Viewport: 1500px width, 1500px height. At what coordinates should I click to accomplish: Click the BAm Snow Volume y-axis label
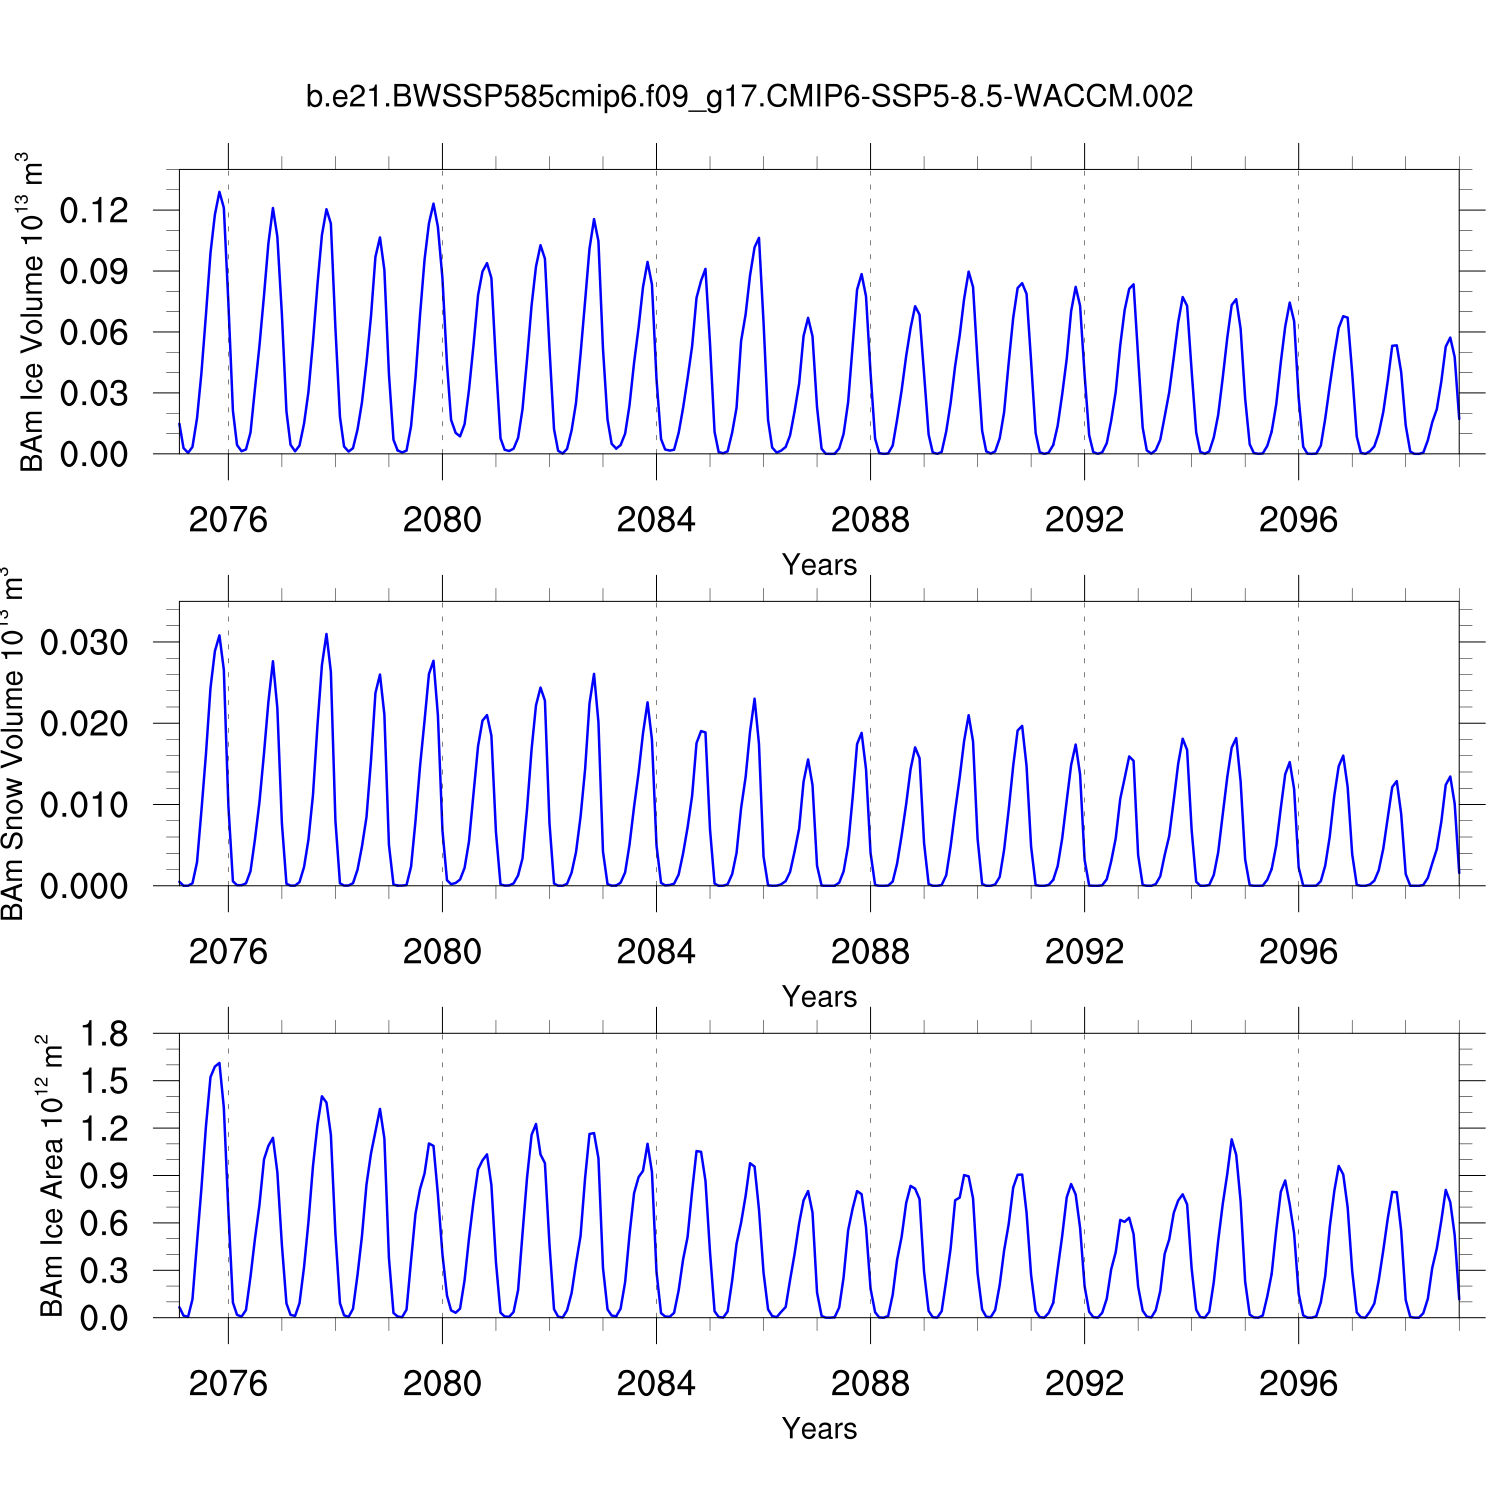(14, 744)
